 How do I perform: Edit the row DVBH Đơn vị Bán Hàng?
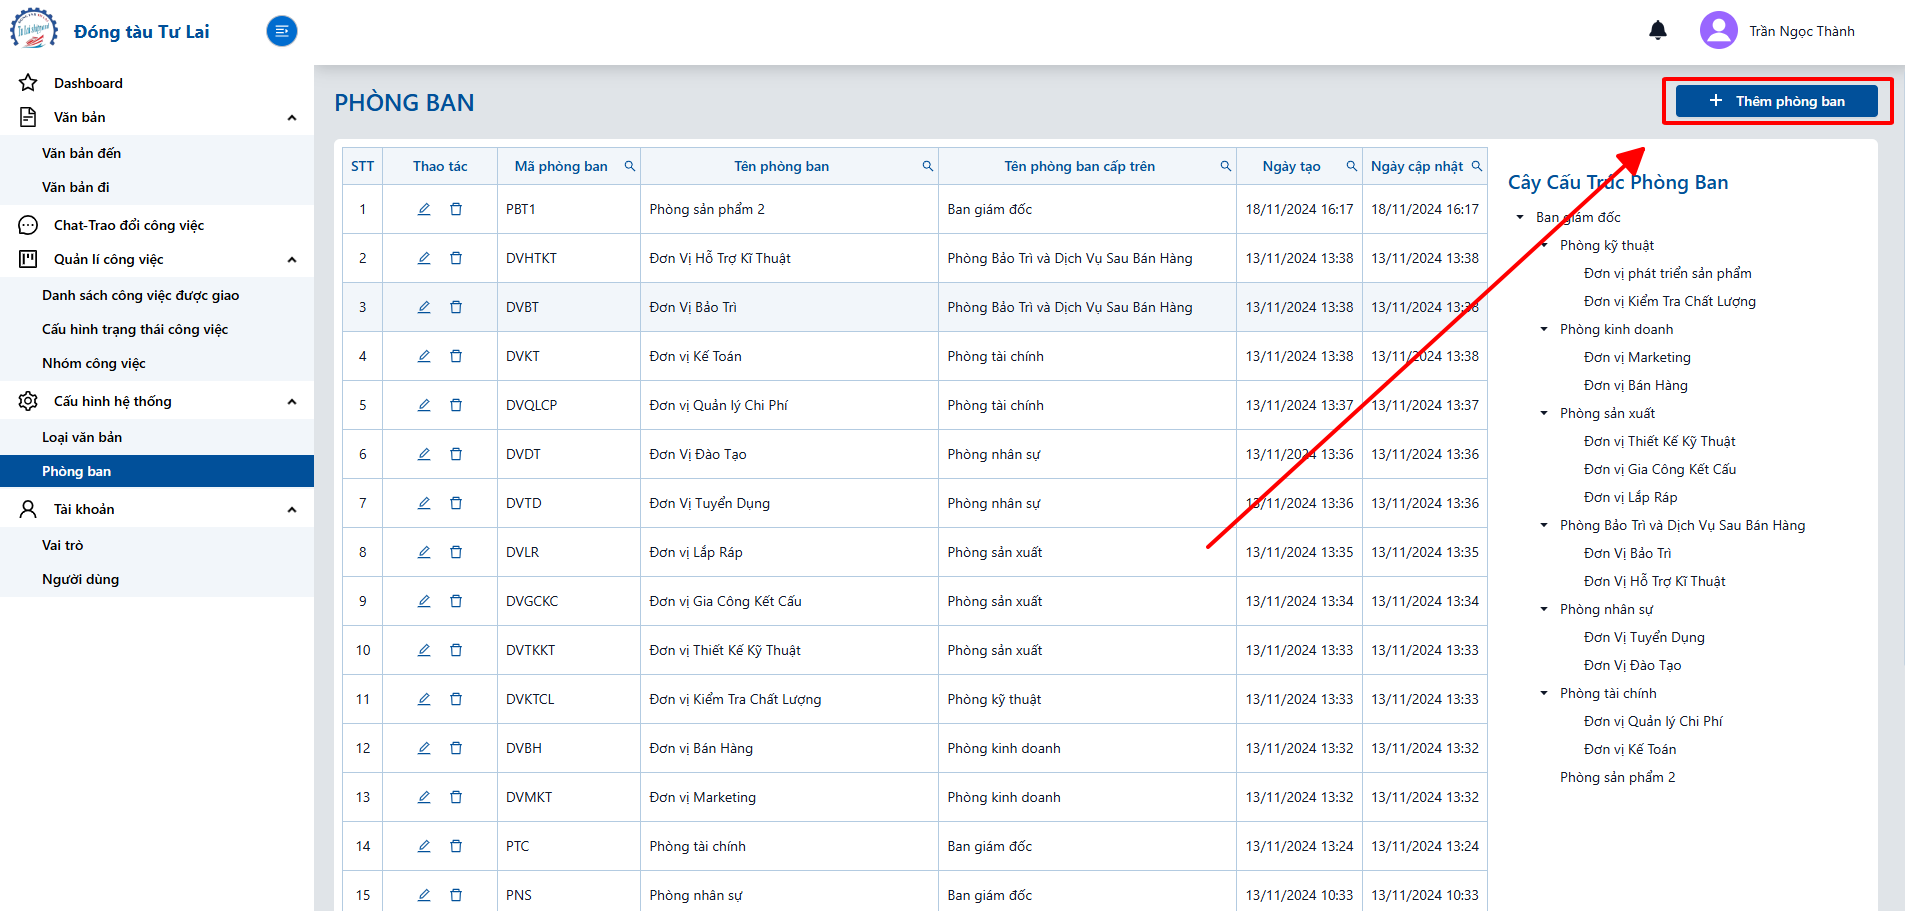[x=424, y=748]
